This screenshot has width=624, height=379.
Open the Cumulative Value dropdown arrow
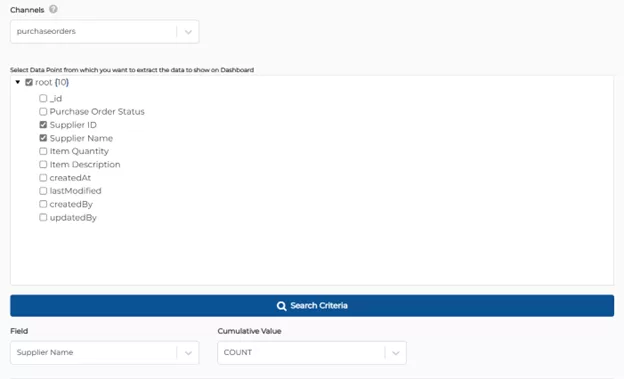[396, 353]
